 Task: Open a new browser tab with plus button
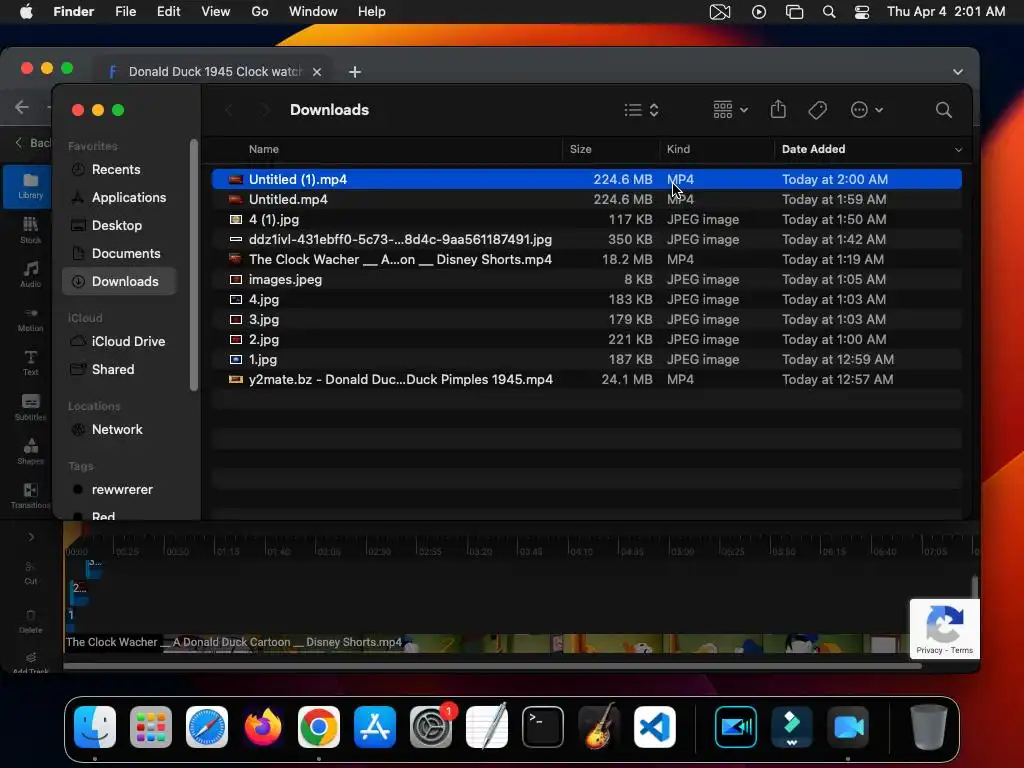(355, 72)
